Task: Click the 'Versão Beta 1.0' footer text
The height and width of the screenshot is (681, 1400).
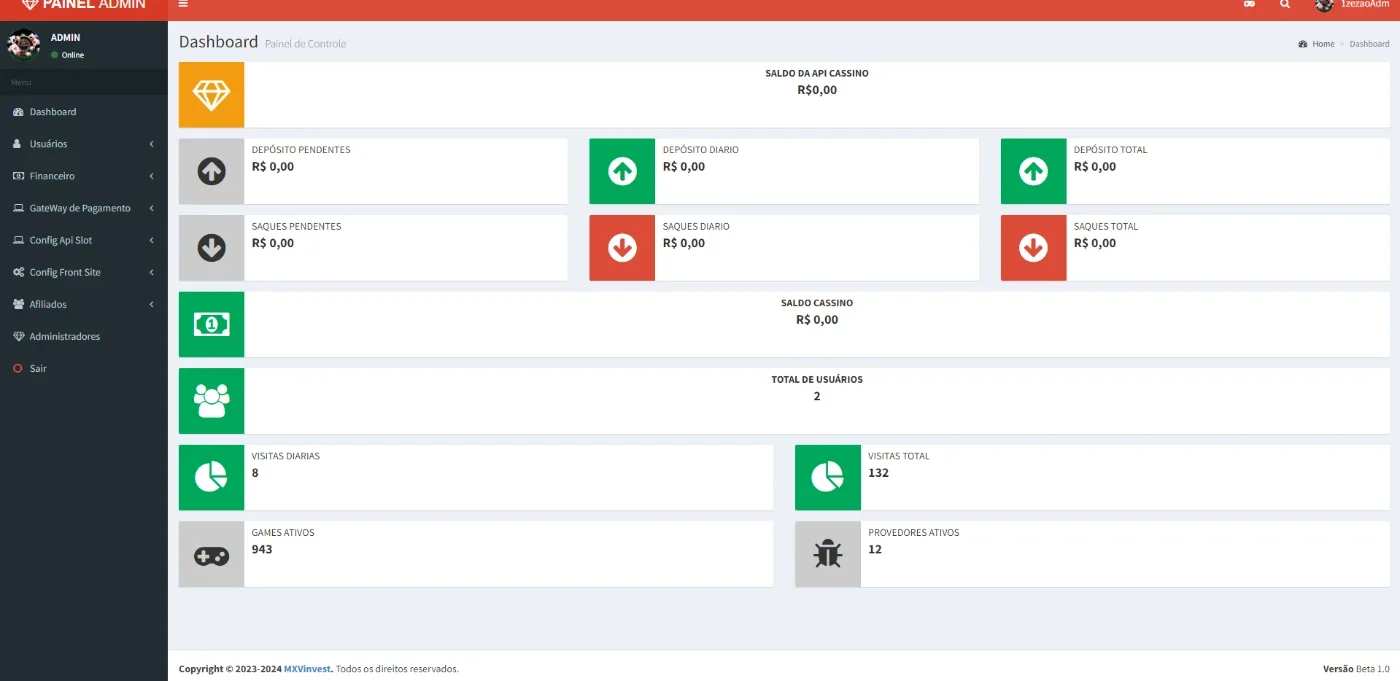Action: click(1356, 669)
